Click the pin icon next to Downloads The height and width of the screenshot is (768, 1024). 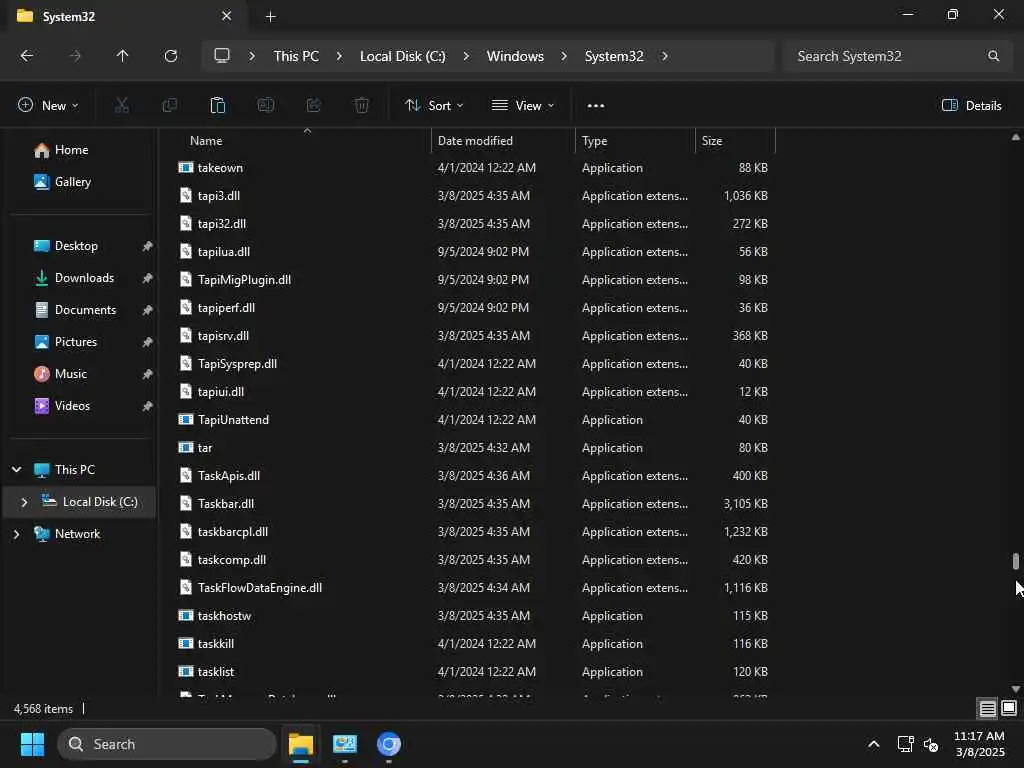tap(148, 278)
